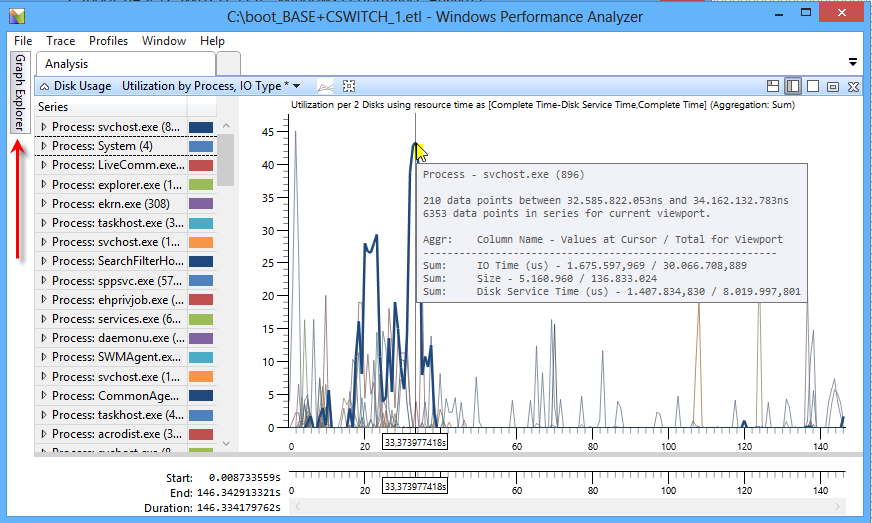Click the zoom-to-selection icon in Disk Usage header
The width and height of the screenshot is (872, 523).
(349, 86)
